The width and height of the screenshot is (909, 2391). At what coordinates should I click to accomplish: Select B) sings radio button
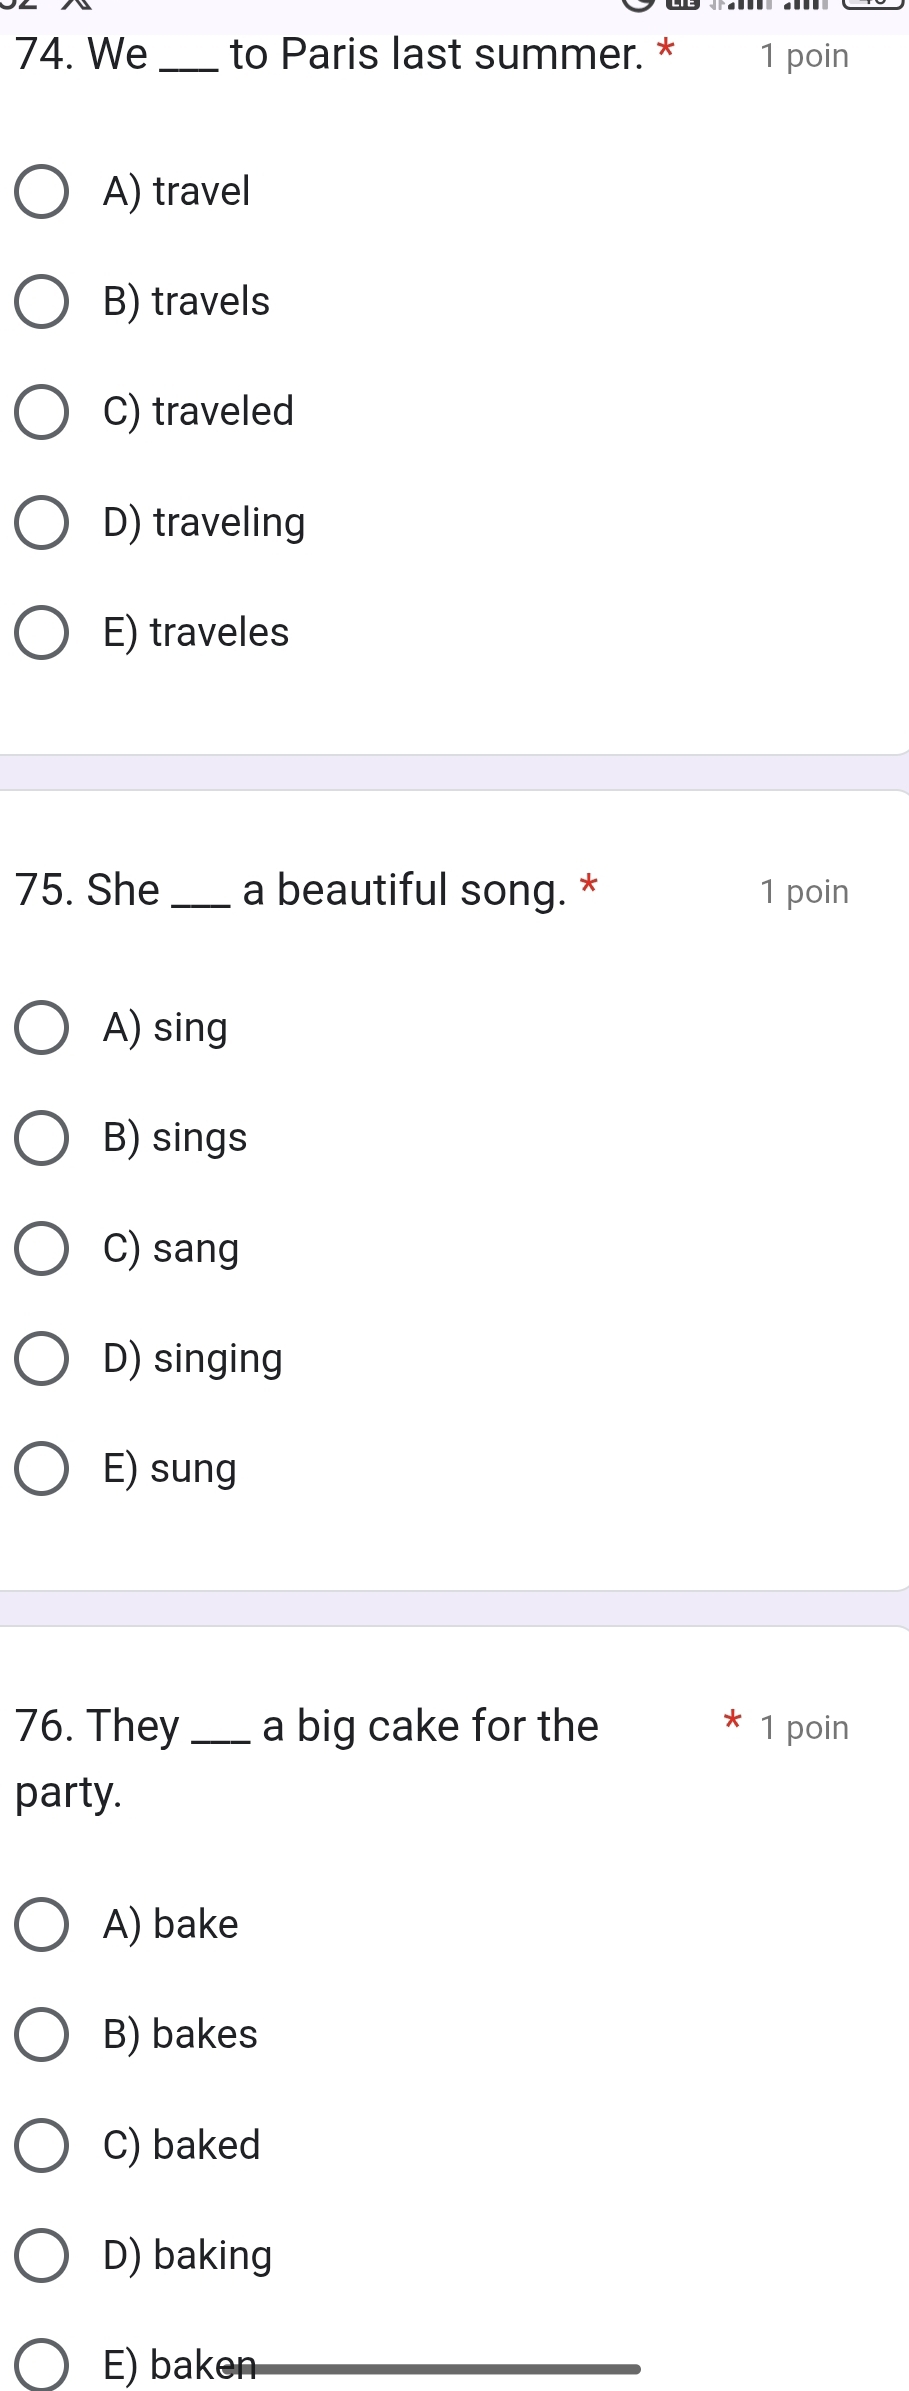(42, 1138)
